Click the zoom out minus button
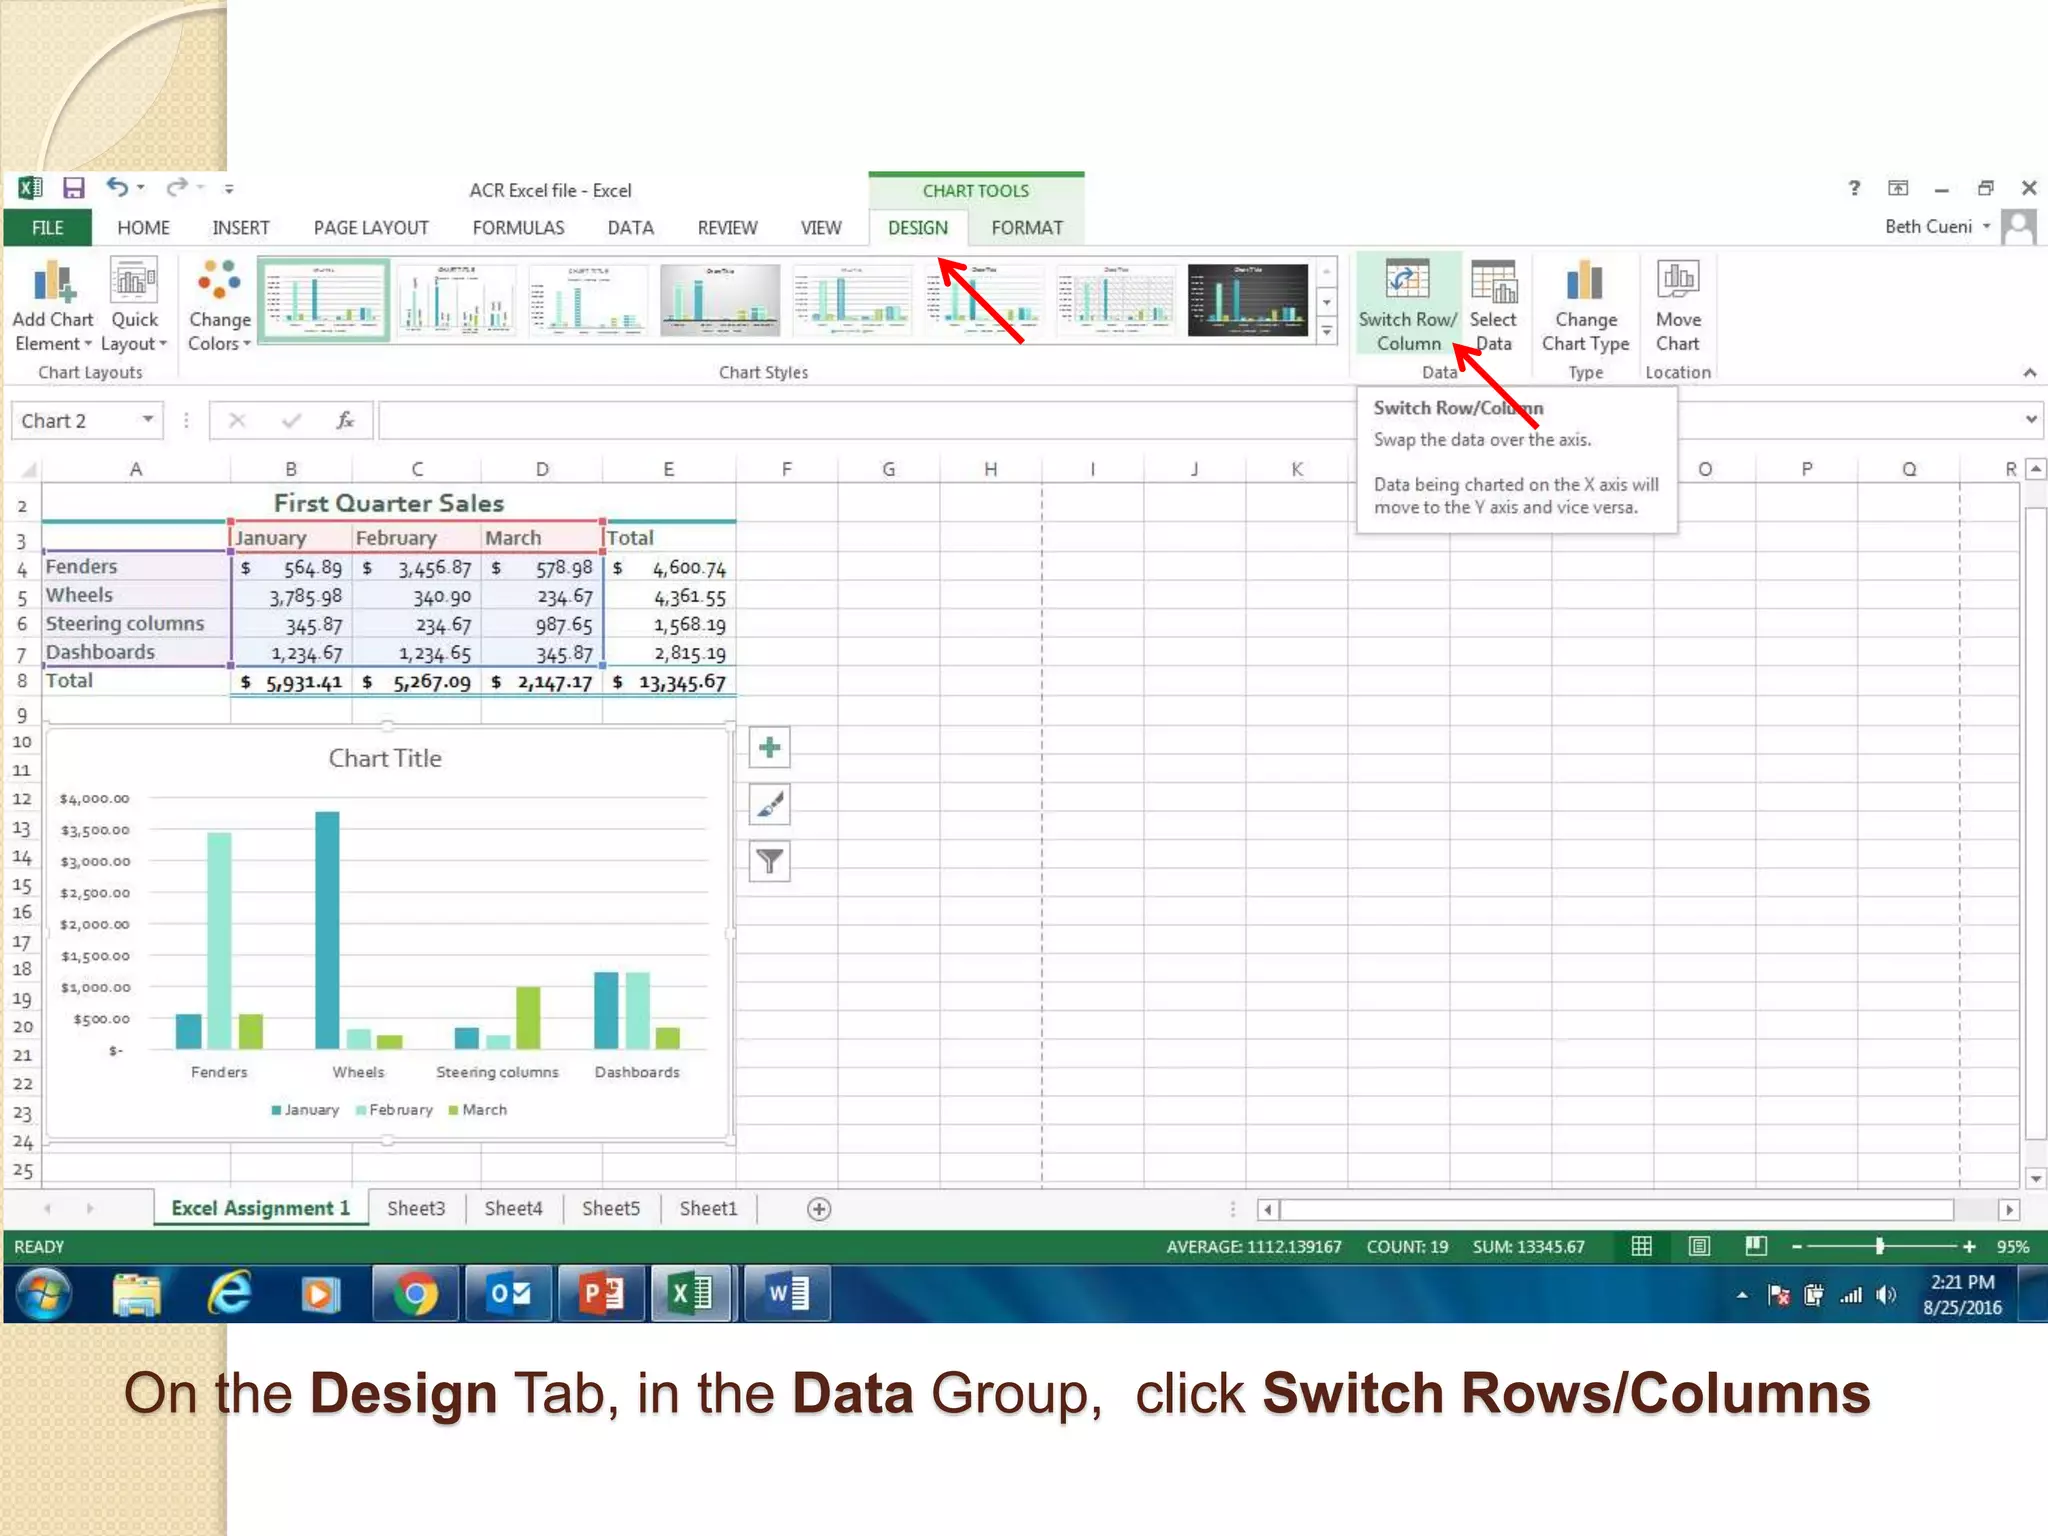Viewport: 2048px width, 1536px height. pos(1796,1246)
